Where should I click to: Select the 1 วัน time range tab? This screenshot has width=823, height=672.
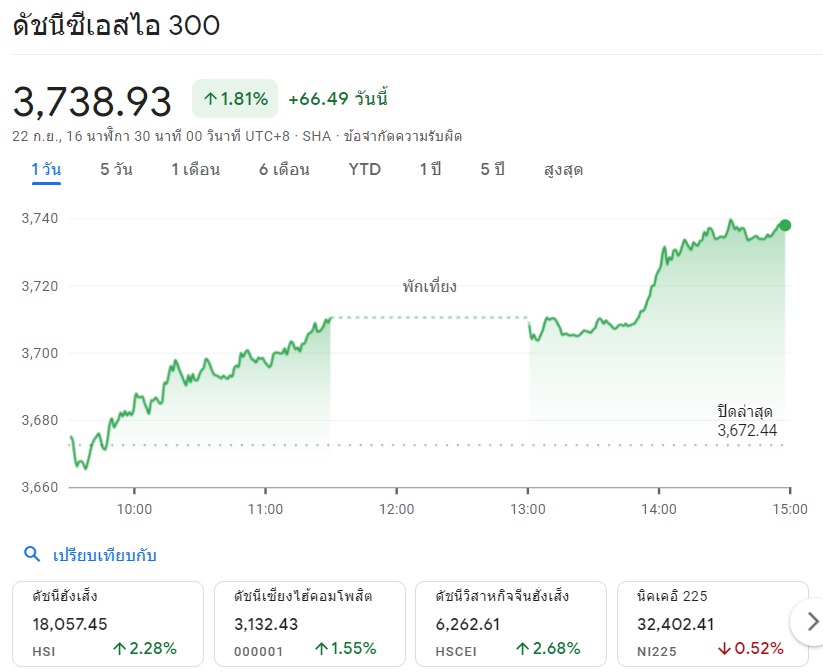pyautogui.click(x=46, y=169)
